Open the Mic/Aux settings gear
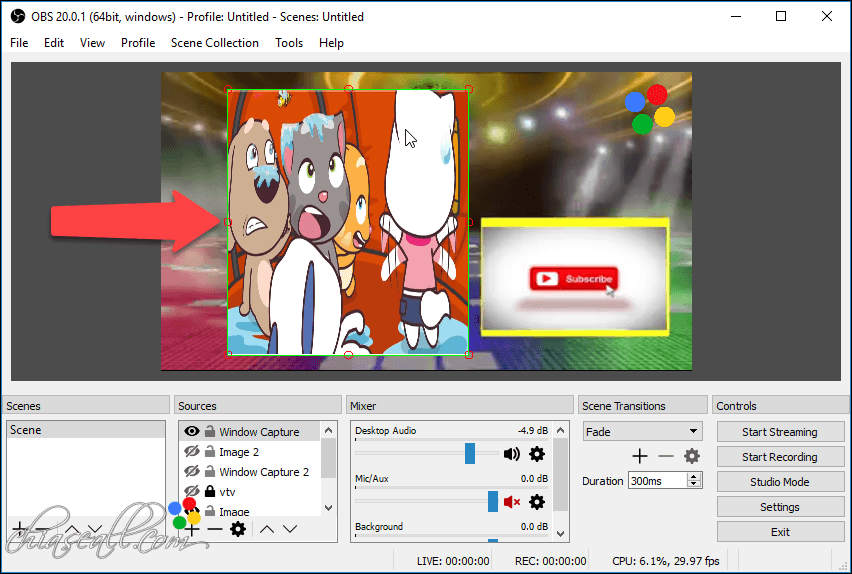Image resolution: width=852 pixels, height=574 pixels. coord(537,502)
